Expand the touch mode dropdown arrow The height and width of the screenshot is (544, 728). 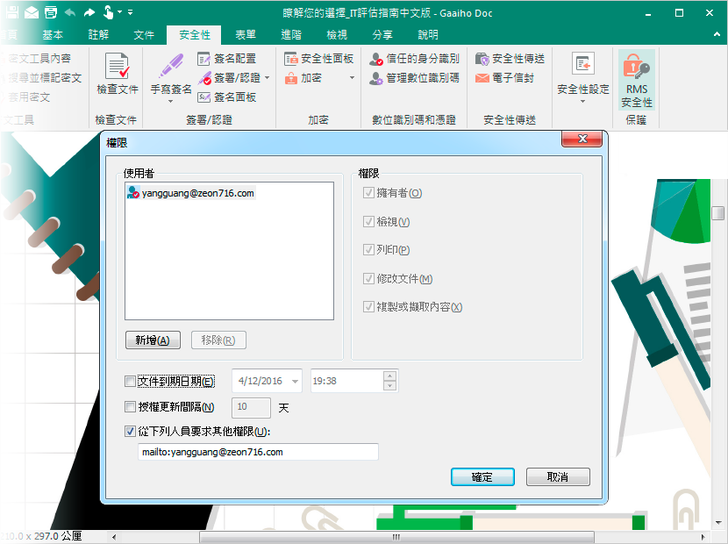pos(120,12)
